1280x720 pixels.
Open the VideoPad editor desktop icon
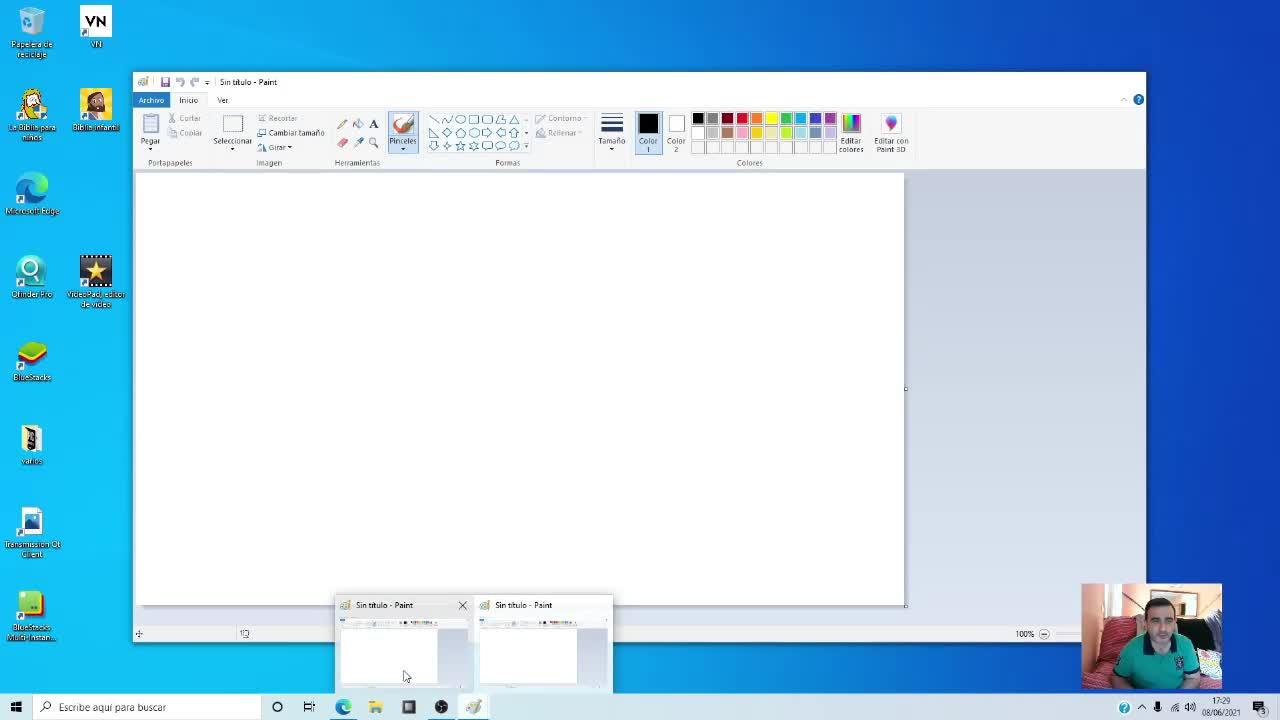tap(96, 281)
